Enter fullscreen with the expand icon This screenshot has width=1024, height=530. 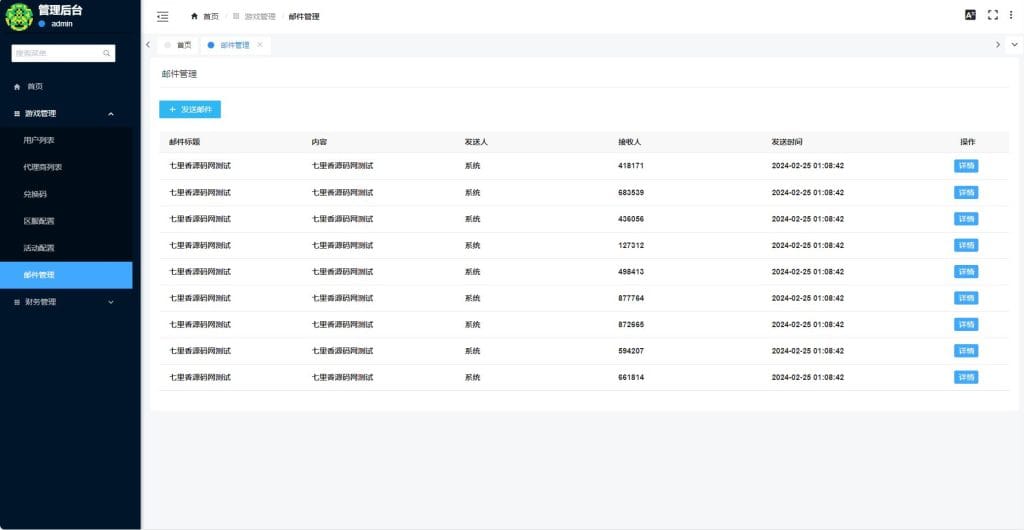(x=993, y=15)
